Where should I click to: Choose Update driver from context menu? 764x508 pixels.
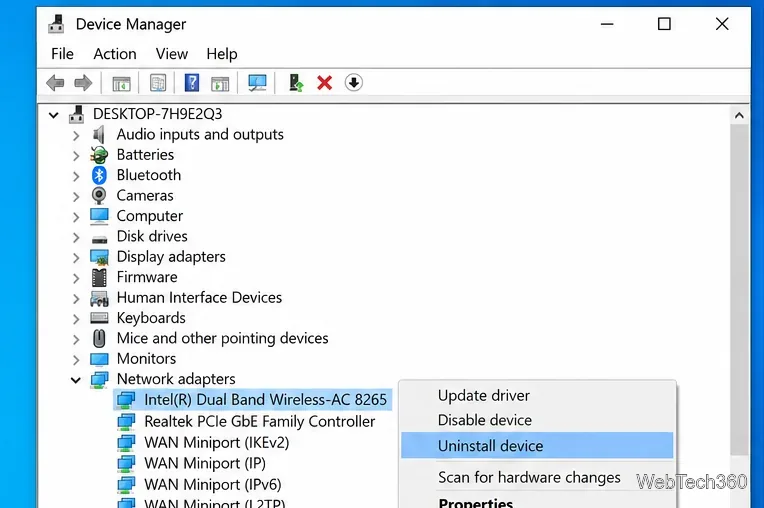click(537, 395)
